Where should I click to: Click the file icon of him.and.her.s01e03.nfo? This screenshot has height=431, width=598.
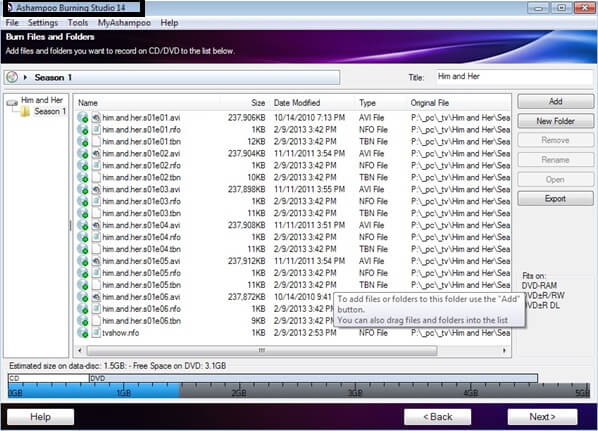96,201
